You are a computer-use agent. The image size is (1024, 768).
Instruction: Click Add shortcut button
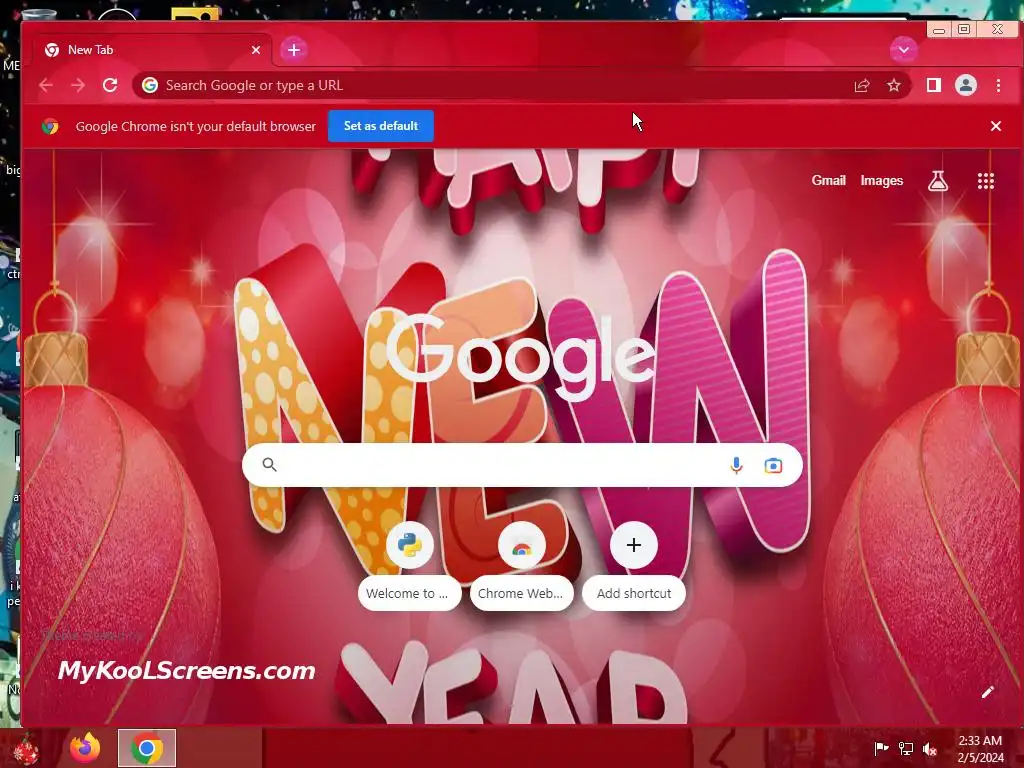click(633, 566)
